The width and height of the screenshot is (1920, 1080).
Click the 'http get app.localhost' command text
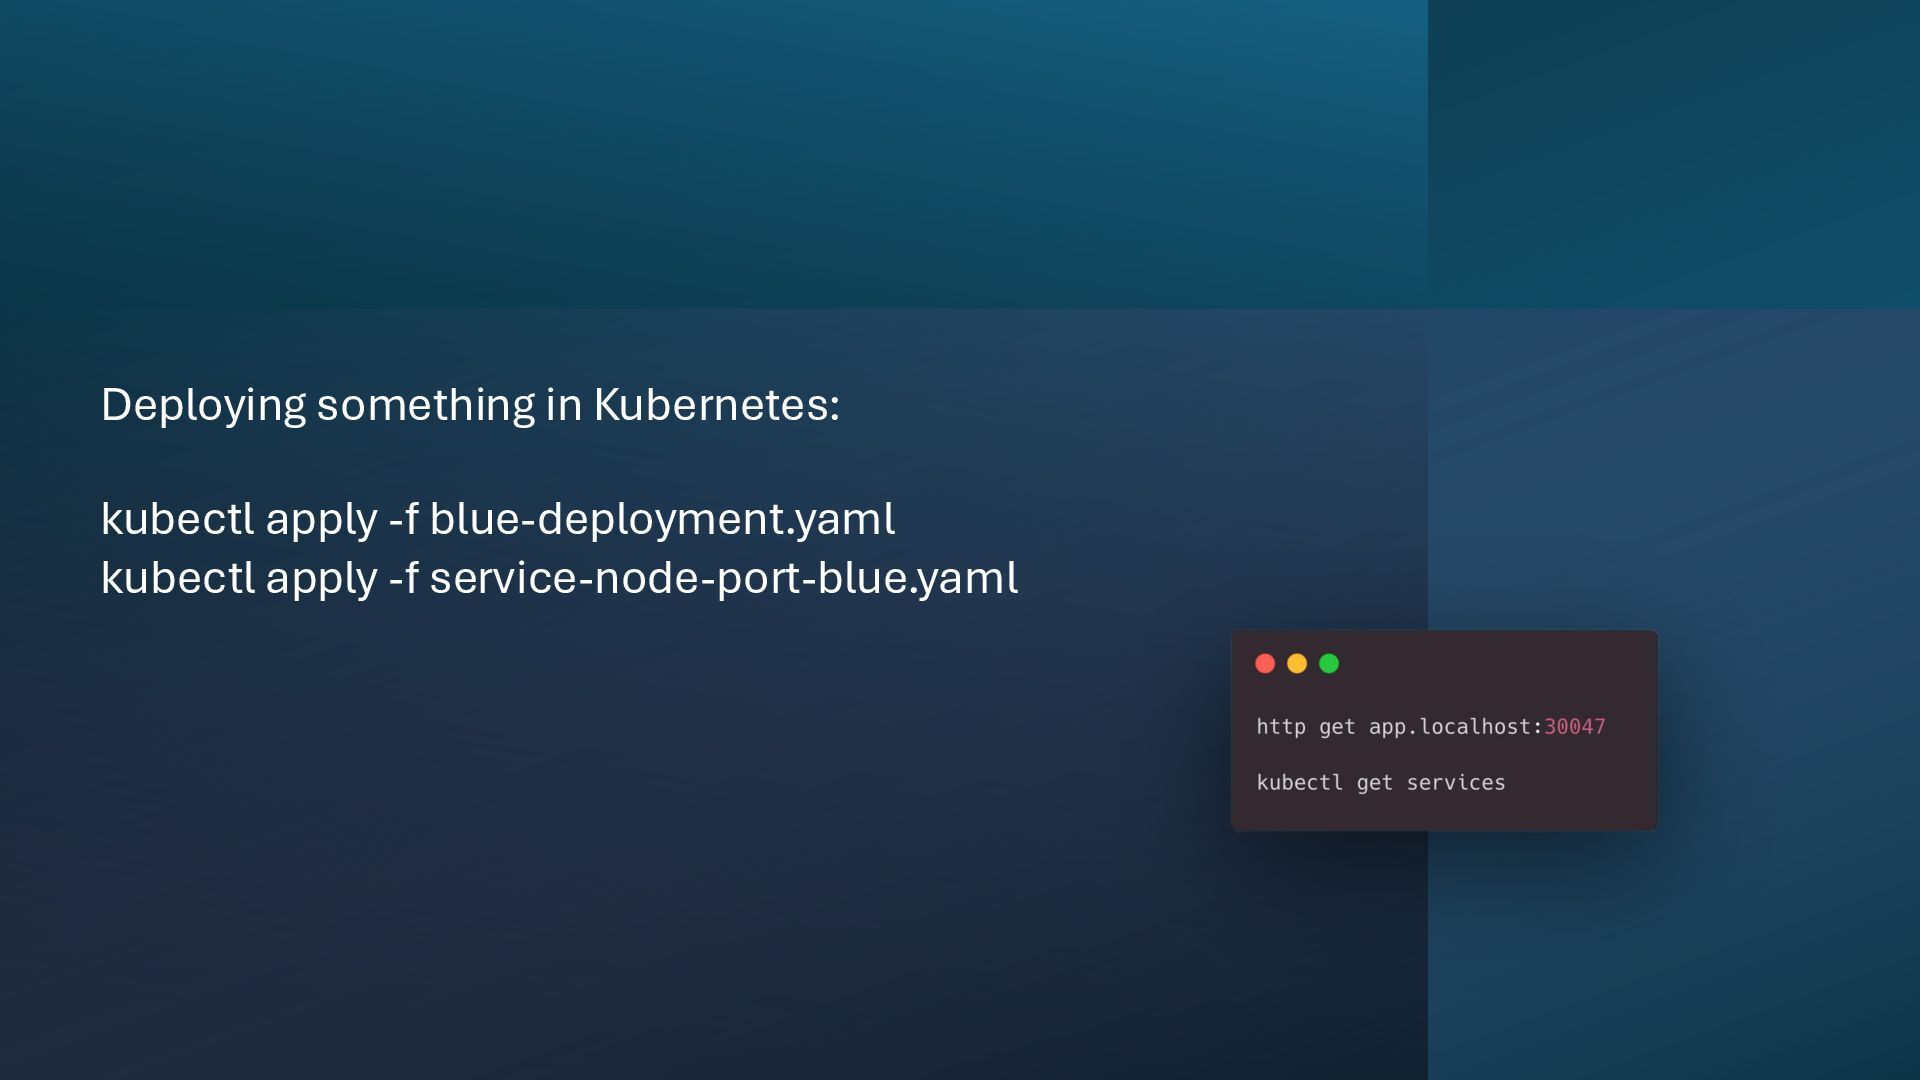coord(1398,727)
